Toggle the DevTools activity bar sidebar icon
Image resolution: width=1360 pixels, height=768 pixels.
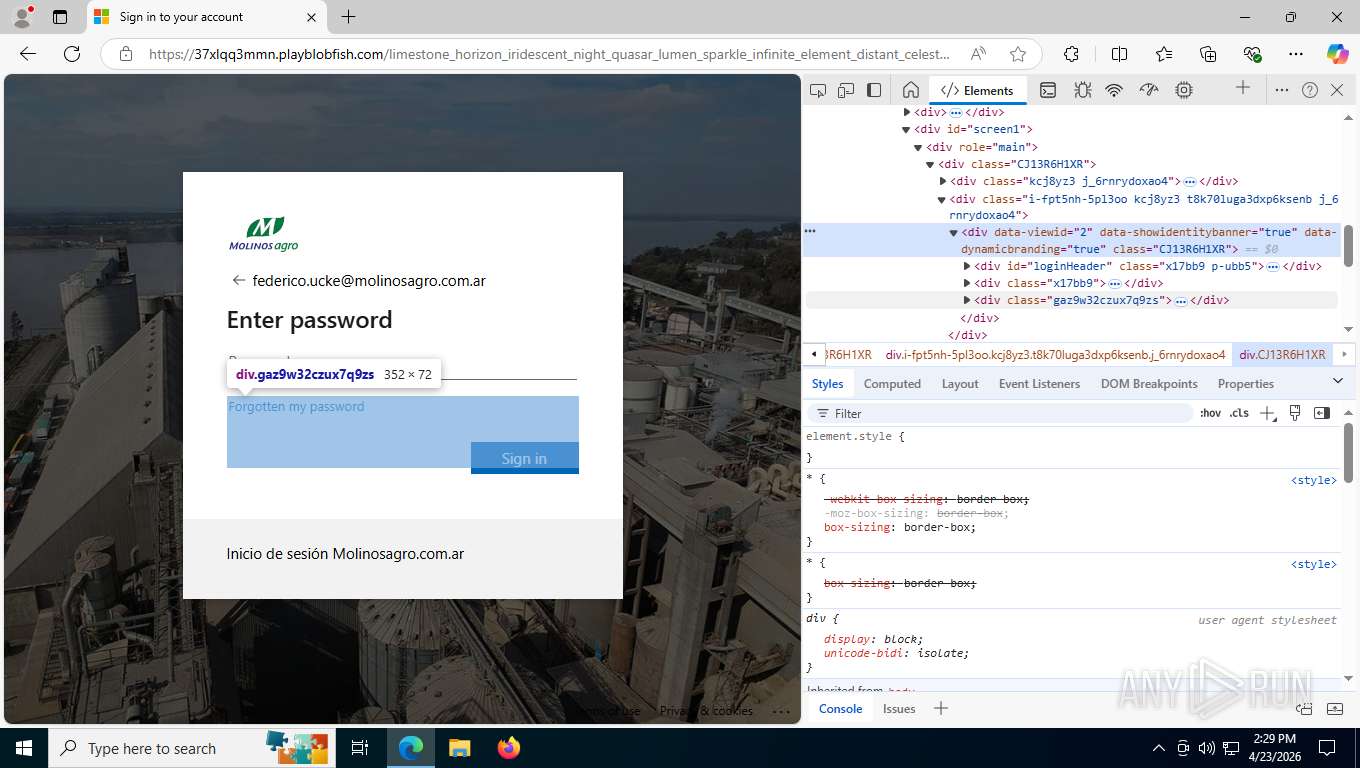pyautogui.click(x=874, y=90)
